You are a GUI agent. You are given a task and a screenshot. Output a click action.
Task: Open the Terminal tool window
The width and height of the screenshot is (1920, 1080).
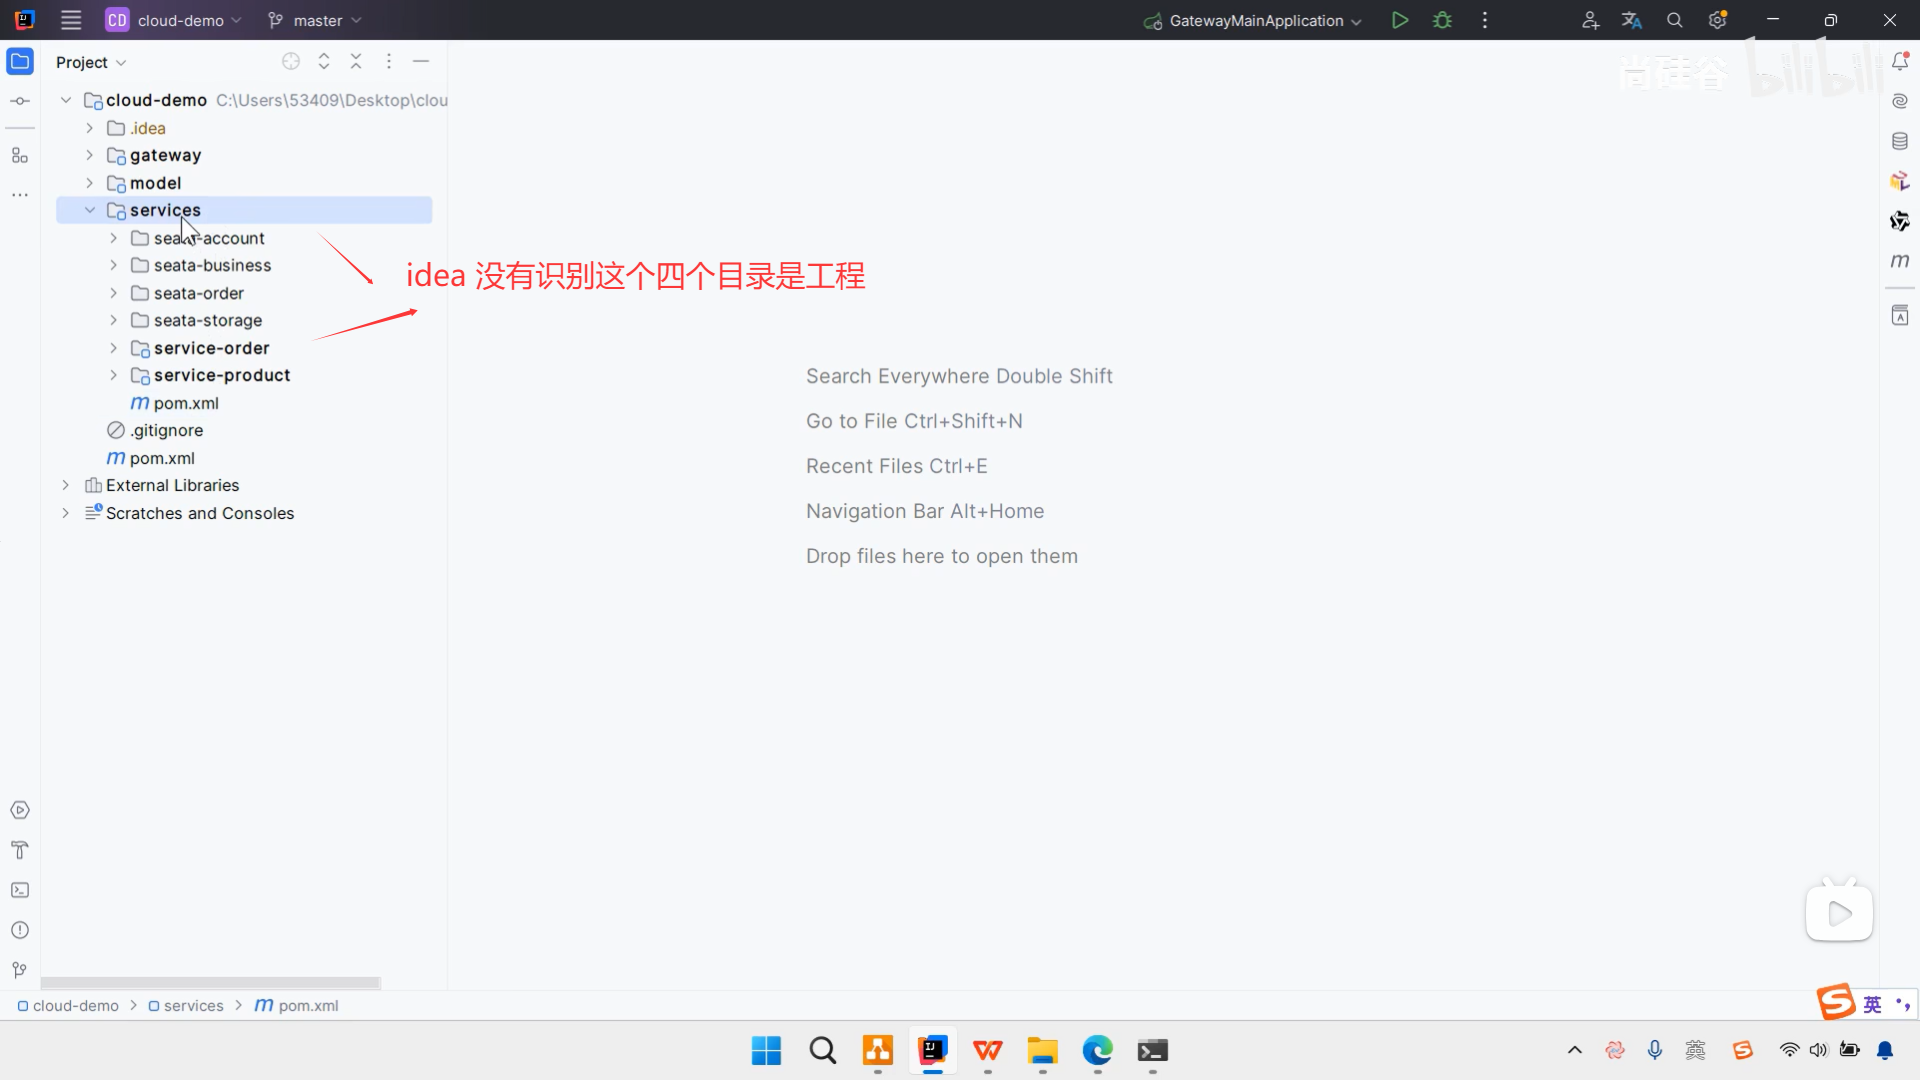point(20,890)
